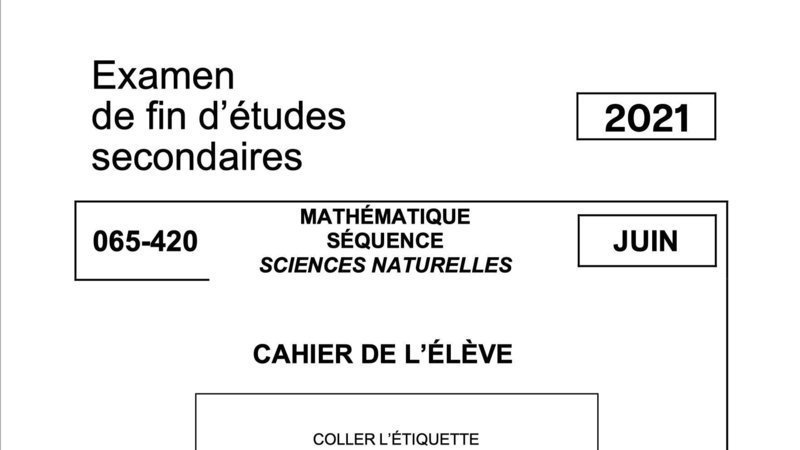This screenshot has height=450, width=800.
Task: Select the 'de fin d'études' title line
Action: [218, 116]
